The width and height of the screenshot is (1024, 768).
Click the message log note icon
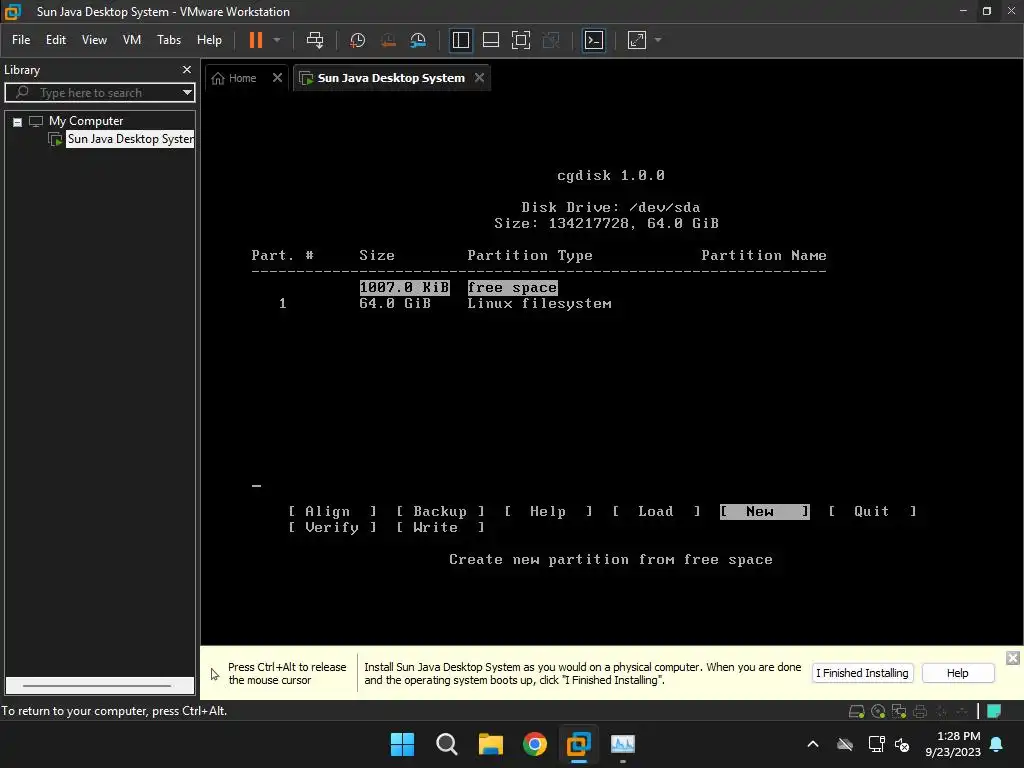(x=994, y=711)
